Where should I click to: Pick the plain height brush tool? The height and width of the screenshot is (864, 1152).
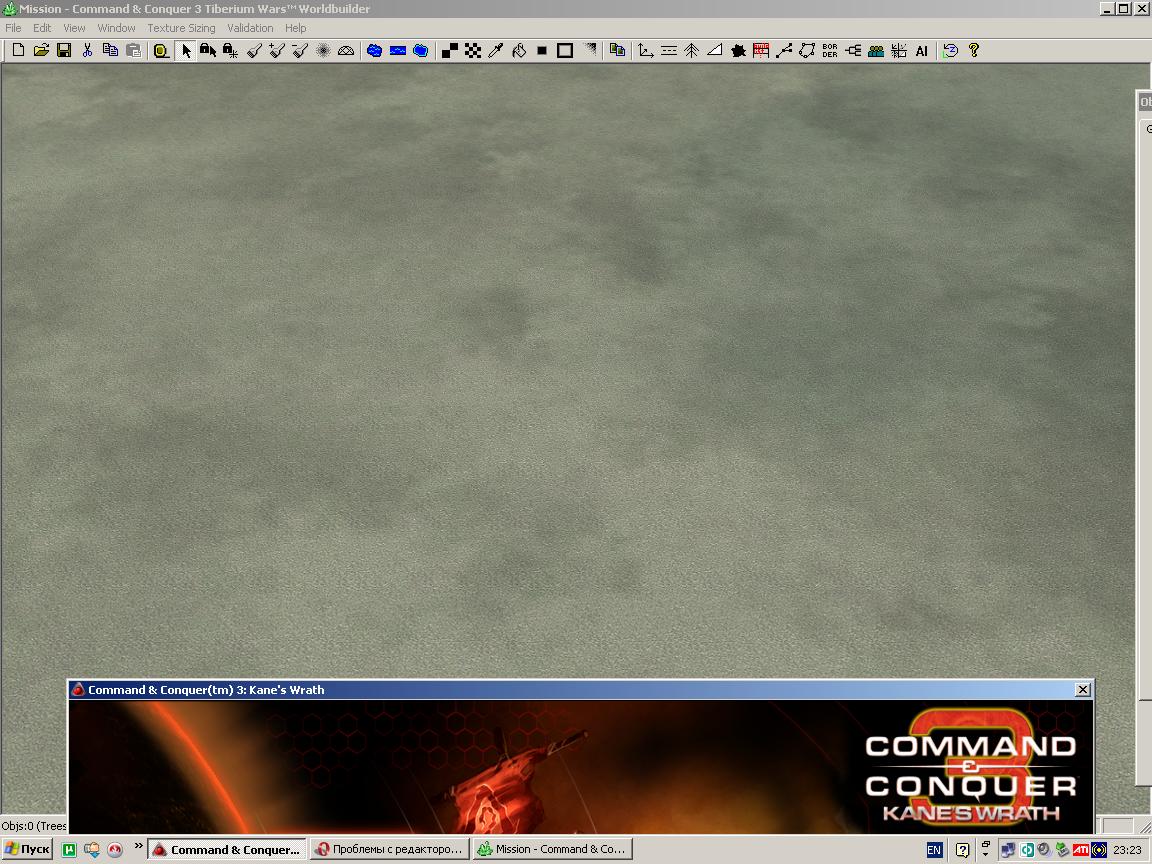click(x=254, y=50)
